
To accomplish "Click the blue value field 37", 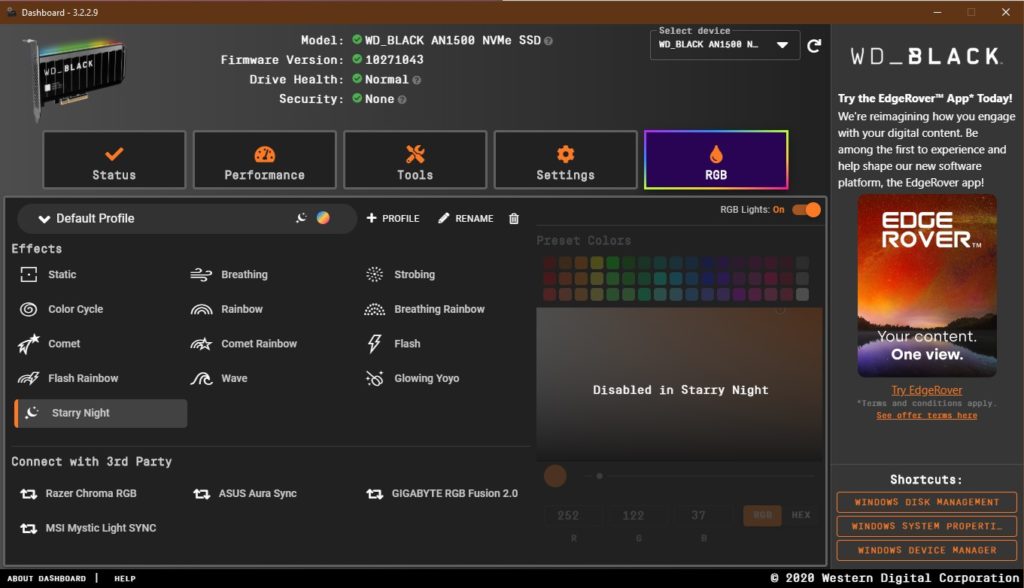I will click(703, 515).
